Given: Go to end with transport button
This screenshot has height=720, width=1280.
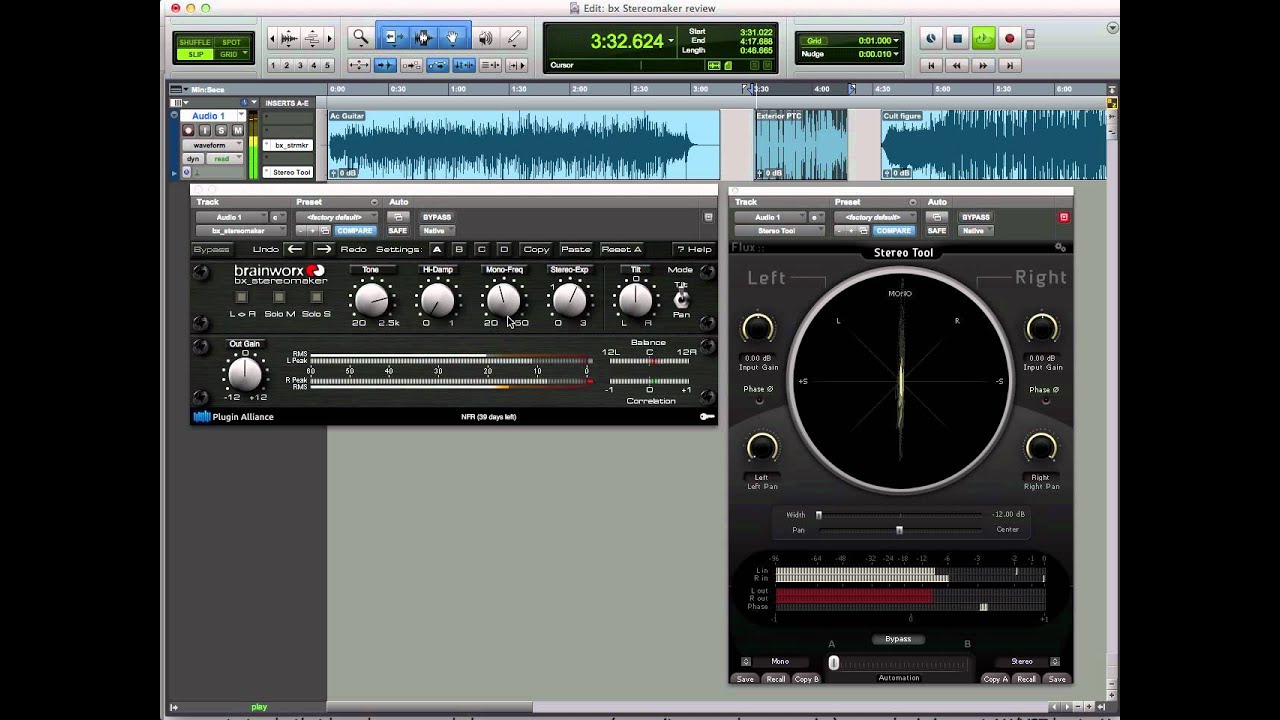Looking at the screenshot, I should pyautogui.click(x=1009, y=65).
